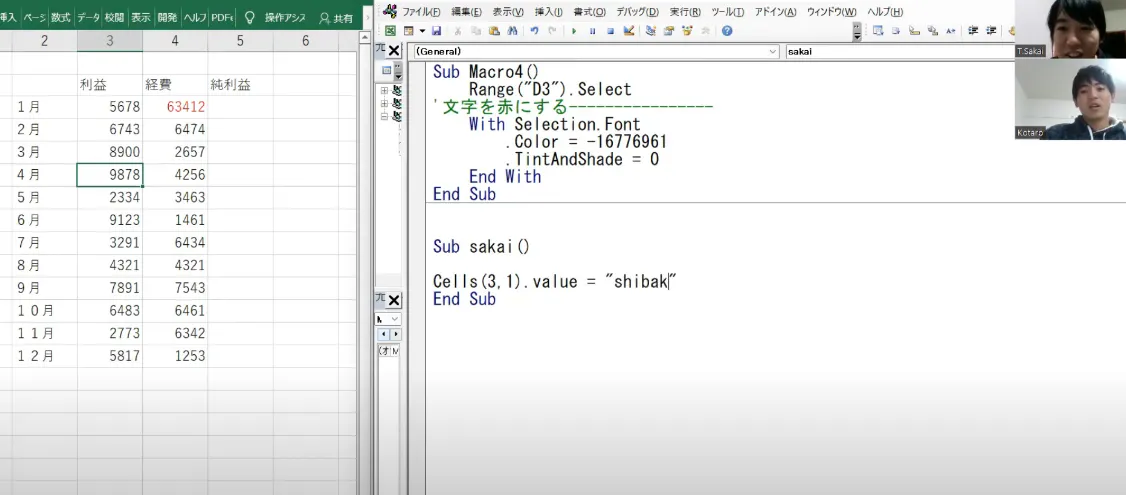The width and height of the screenshot is (1126, 495).
Task: Close the project explorer pane
Action: tap(394, 51)
